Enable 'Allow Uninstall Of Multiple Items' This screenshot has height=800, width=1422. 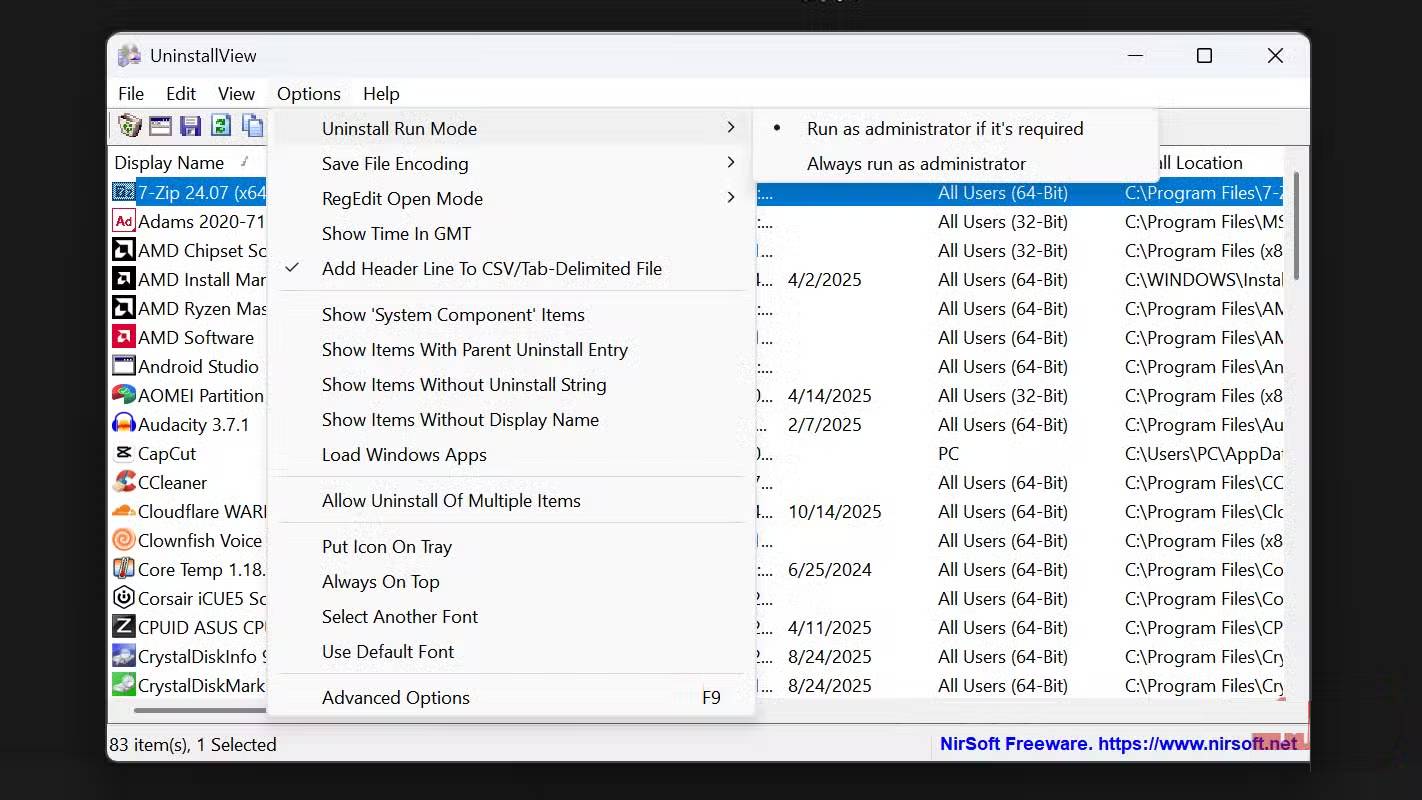[451, 500]
